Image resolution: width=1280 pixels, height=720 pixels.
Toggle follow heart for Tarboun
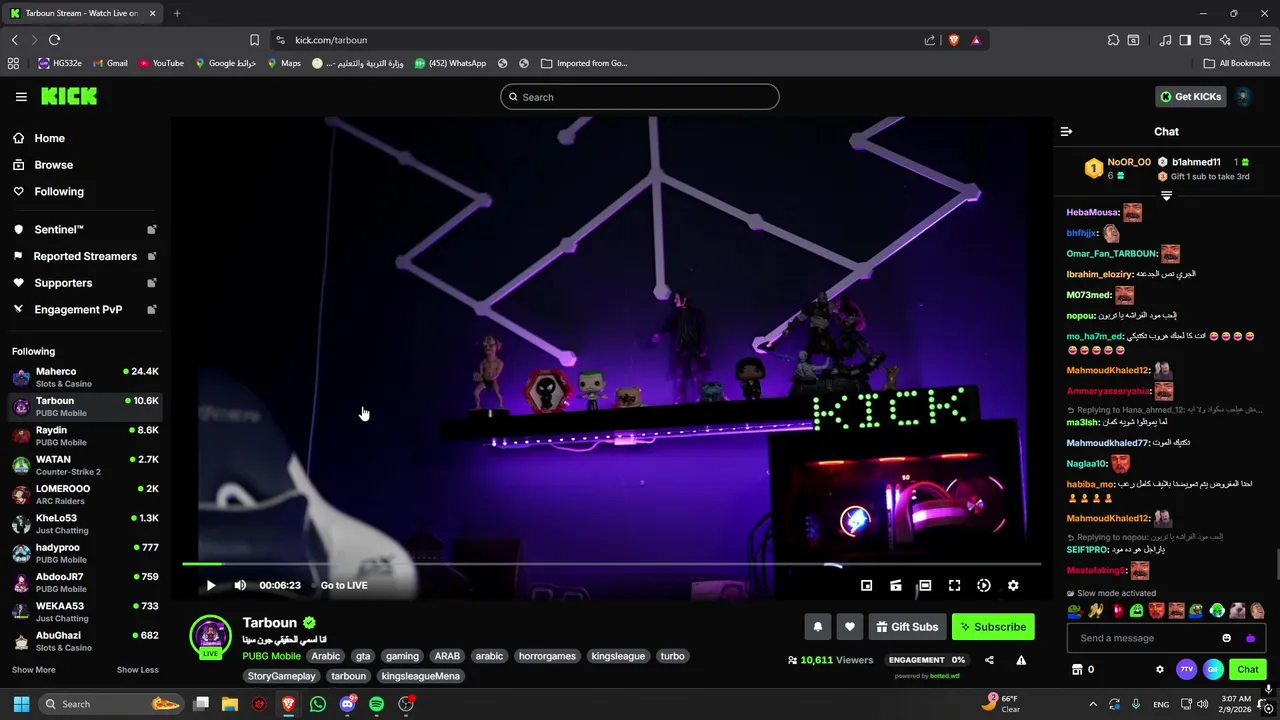point(850,627)
